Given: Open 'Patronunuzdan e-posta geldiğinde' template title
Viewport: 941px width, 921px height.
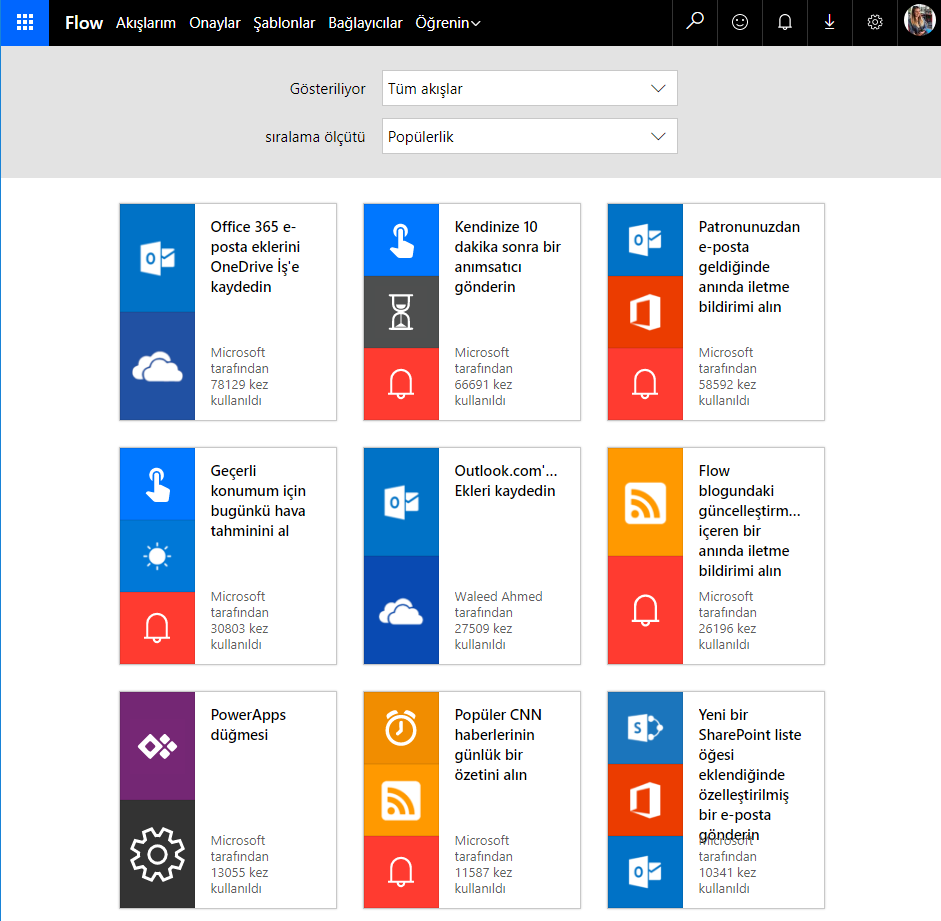Looking at the screenshot, I should 749,266.
